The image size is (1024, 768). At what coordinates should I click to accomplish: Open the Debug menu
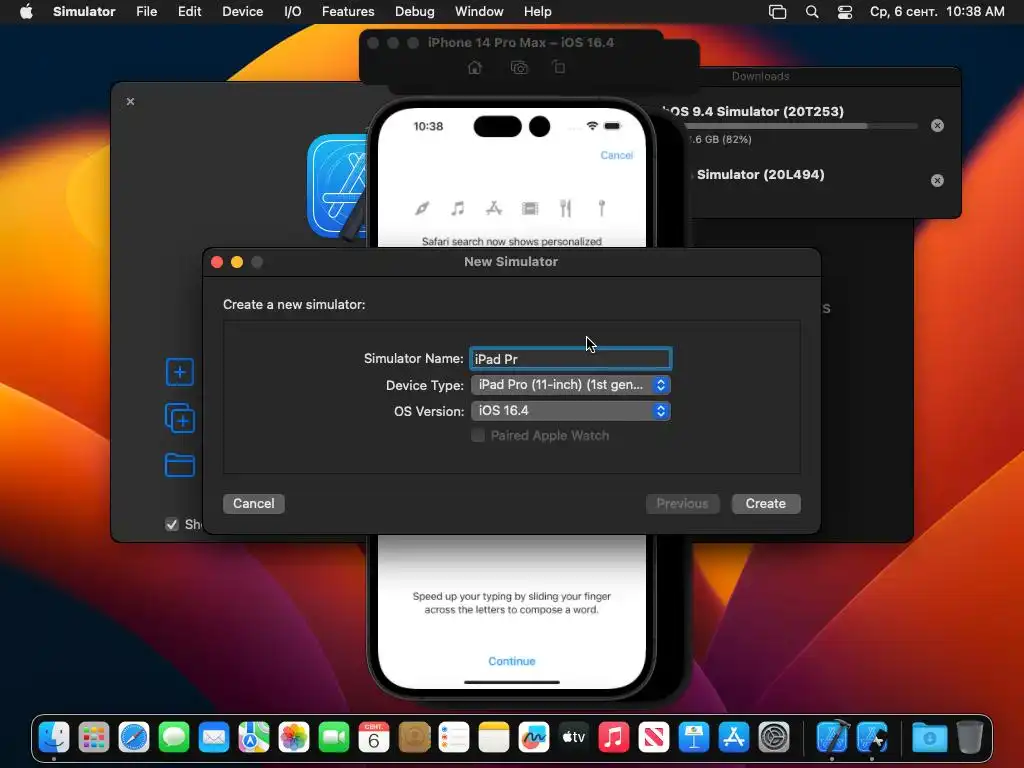pos(415,12)
